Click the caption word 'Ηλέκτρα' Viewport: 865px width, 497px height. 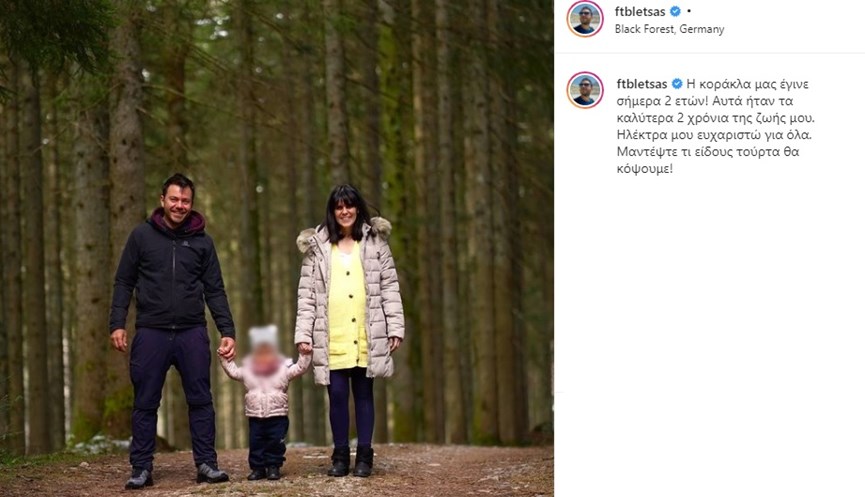(639, 135)
